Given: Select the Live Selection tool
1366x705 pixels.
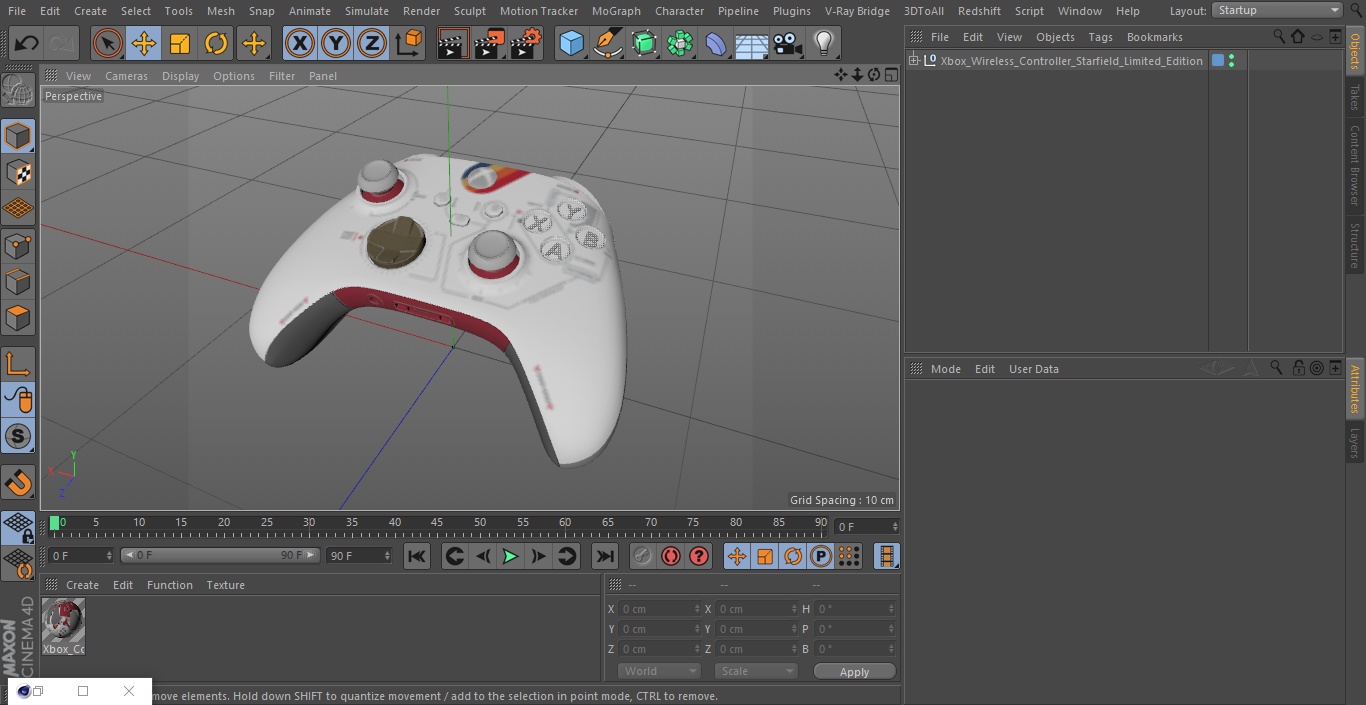Looking at the screenshot, I should point(108,44).
